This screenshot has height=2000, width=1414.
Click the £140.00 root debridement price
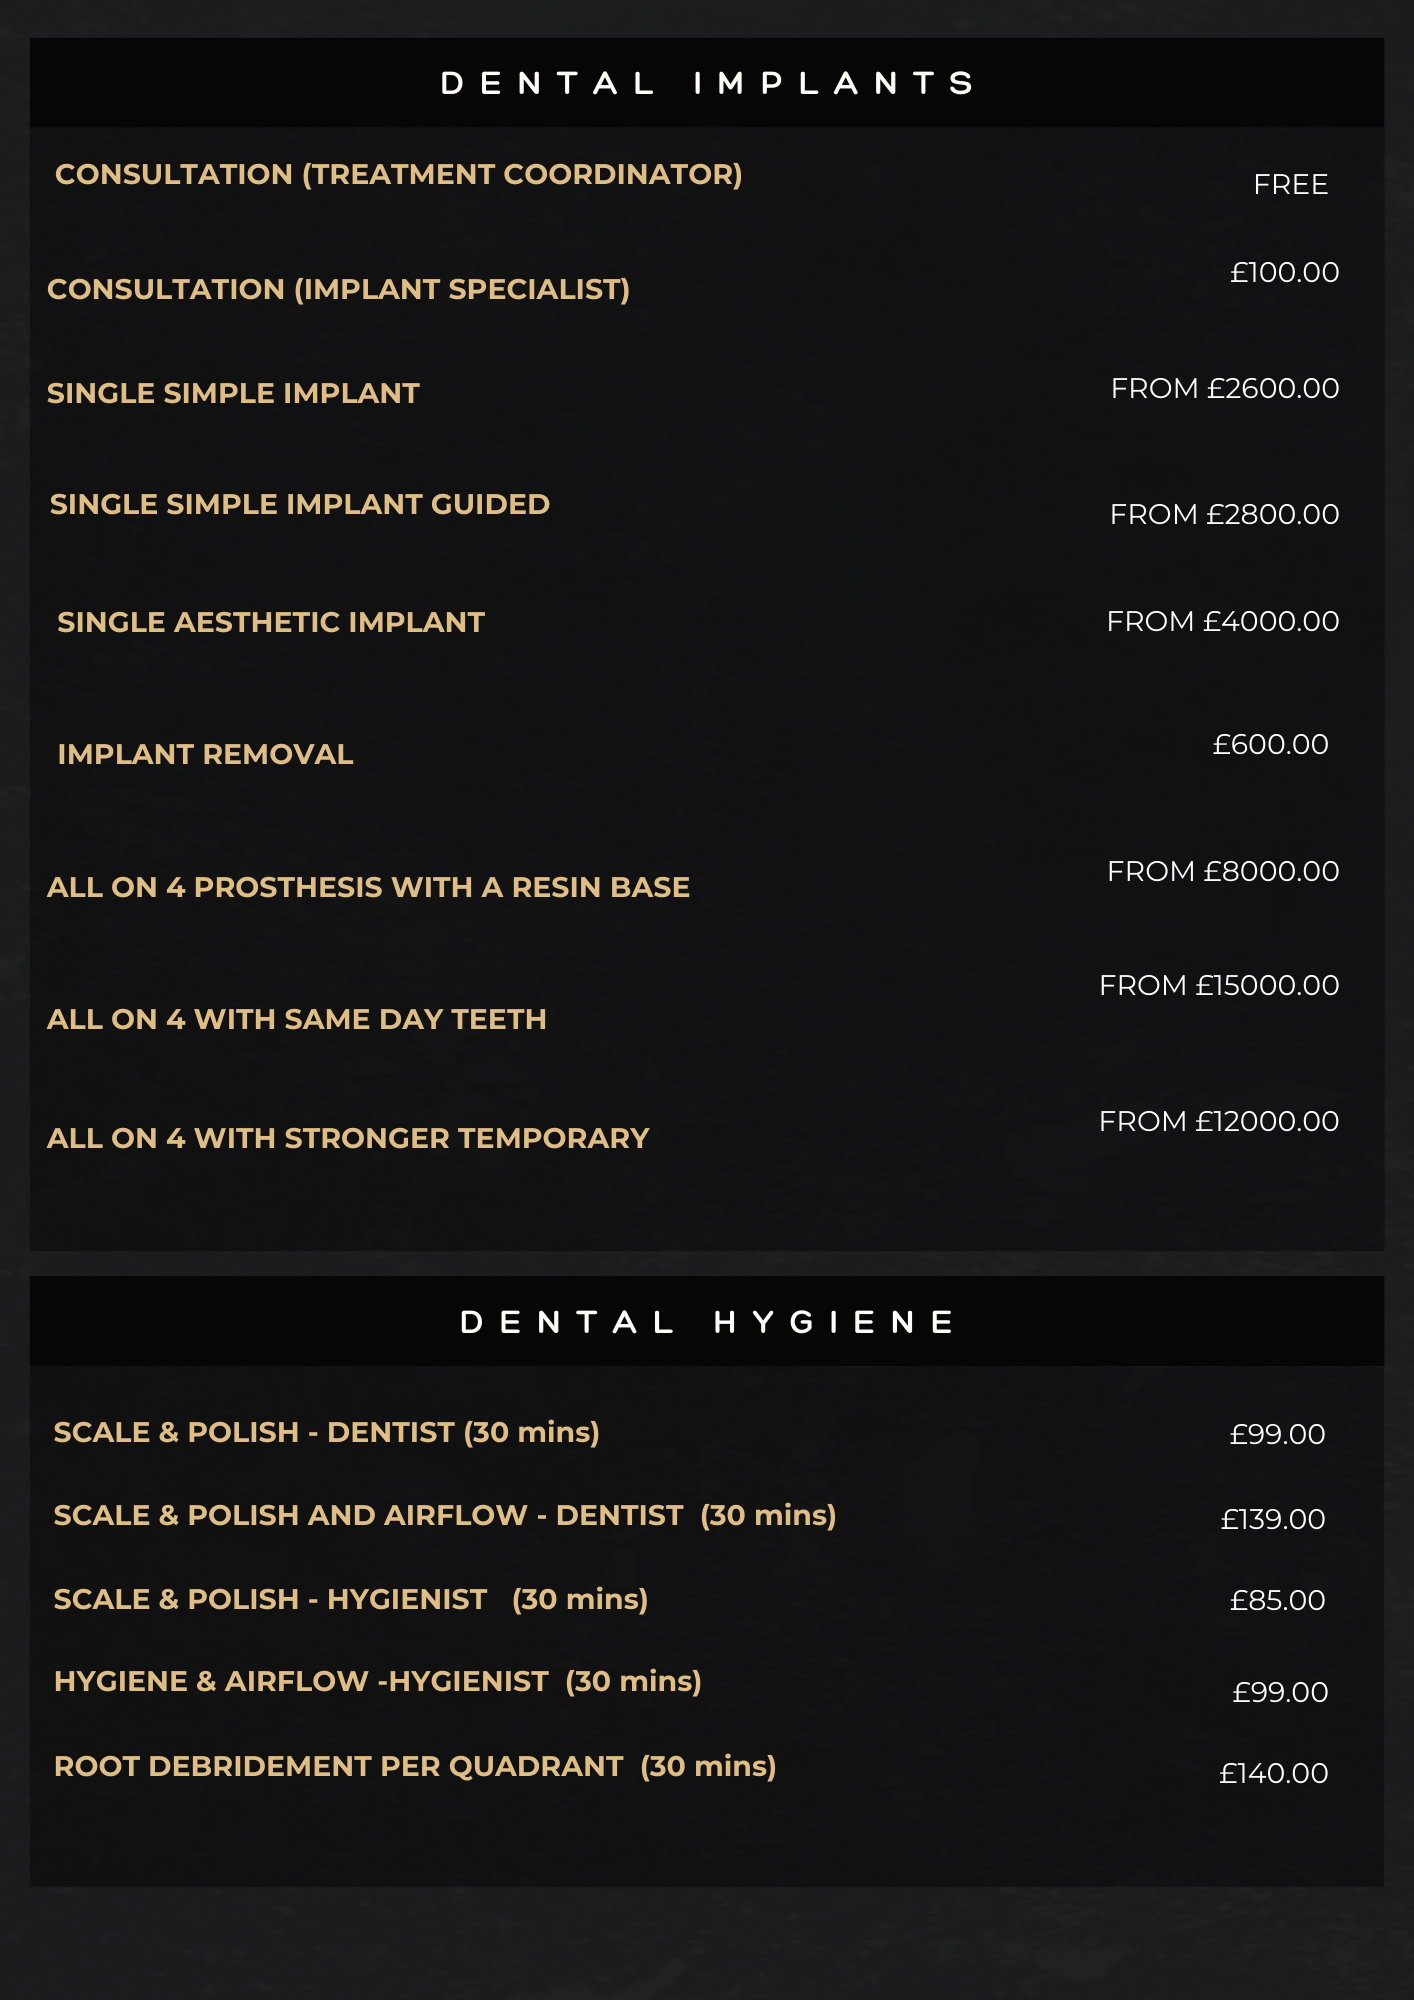pyautogui.click(x=1274, y=1774)
